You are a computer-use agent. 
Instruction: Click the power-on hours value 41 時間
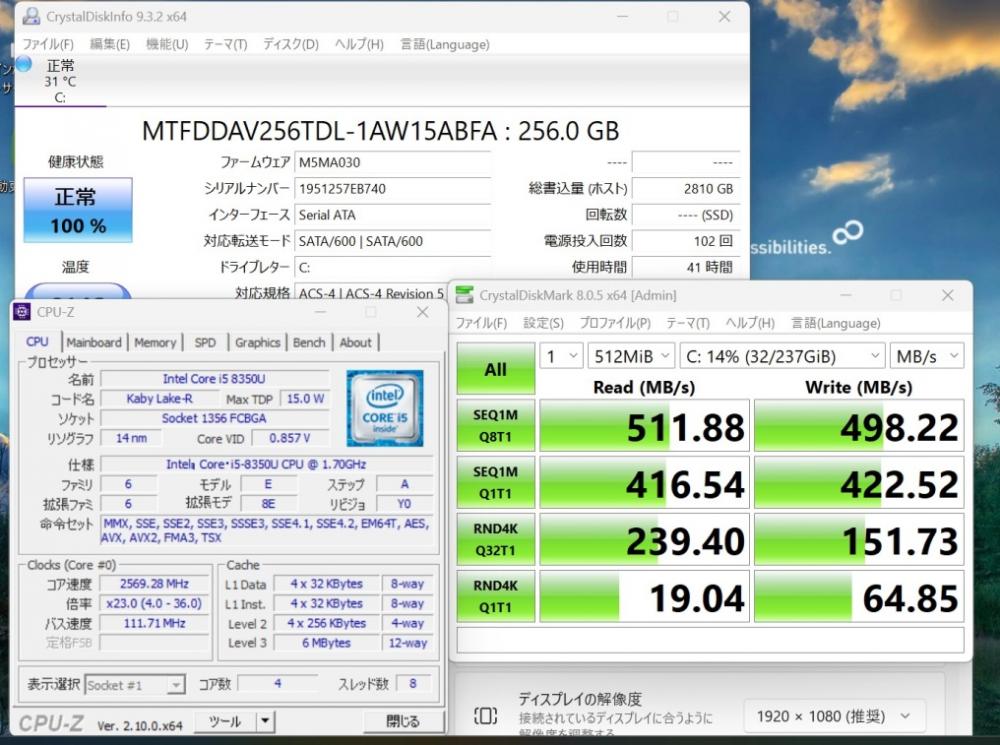pyautogui.click(x=686, y=267)
